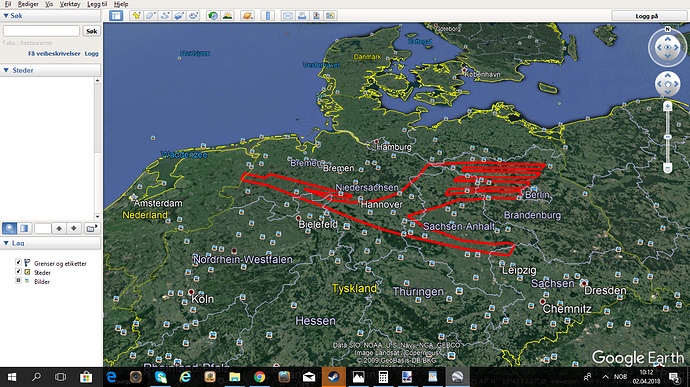Open Microsoft Edge from the taskbar
Image resolution: width=690 pixels, height=387 pixels.
click(111, 377)
